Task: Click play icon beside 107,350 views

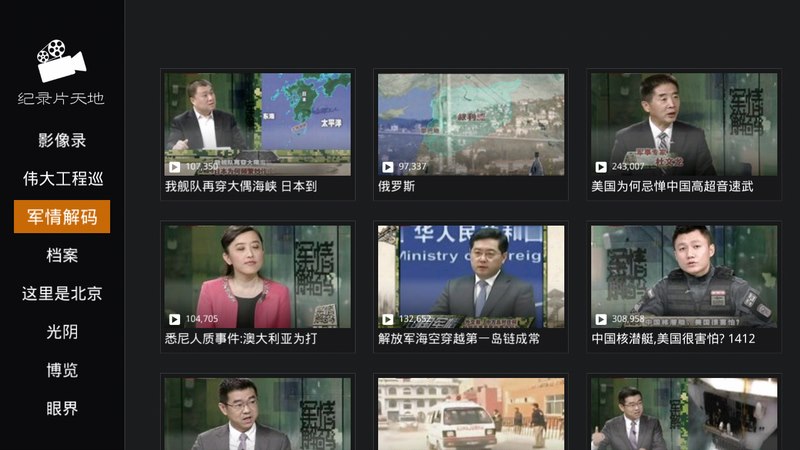Action: 175,167
